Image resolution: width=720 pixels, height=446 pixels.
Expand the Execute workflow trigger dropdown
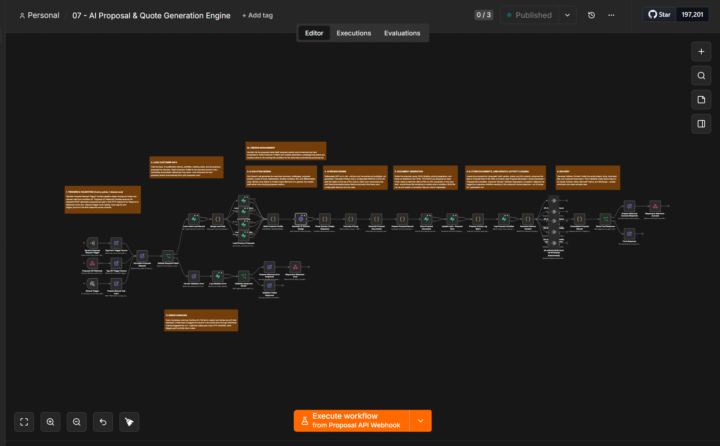pos(421,421)
